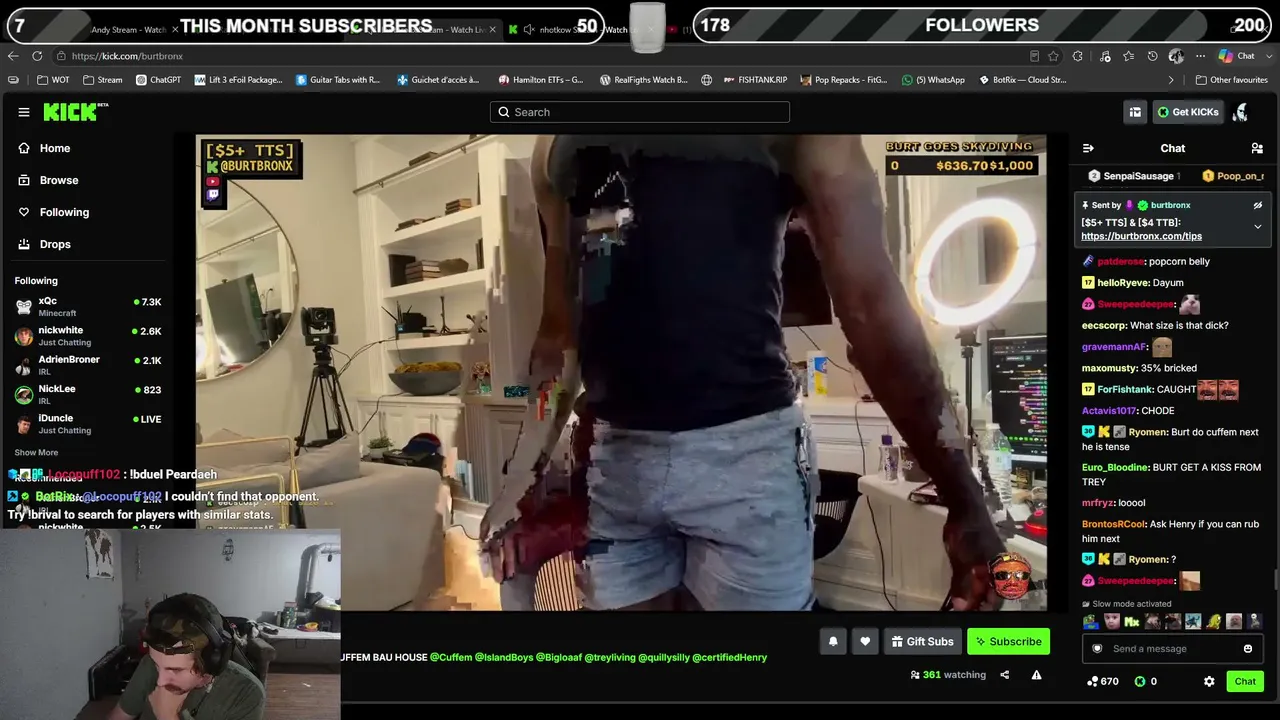The width and height of the screenshot is (1280, 720).
Task: Click the Euro_Bloodine username in chat
Action: pyautogui.click(x=1115, y=468)
